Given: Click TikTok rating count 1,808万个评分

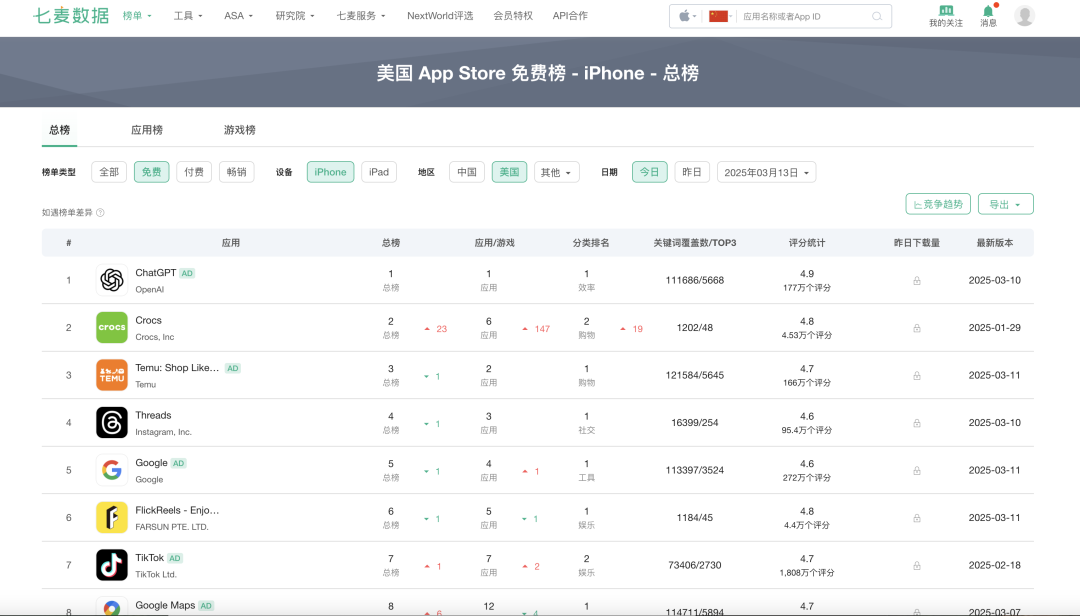Looking at the screenshot, I should (x=807, y=573).
